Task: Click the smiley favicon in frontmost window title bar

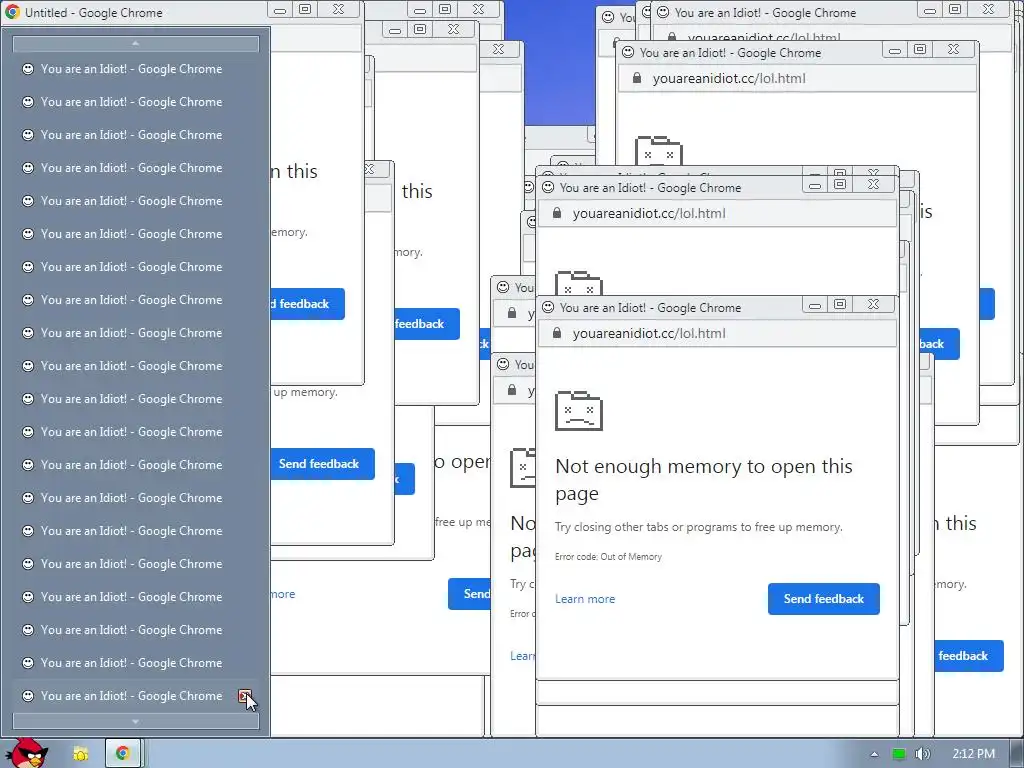Action: point(548,307)
